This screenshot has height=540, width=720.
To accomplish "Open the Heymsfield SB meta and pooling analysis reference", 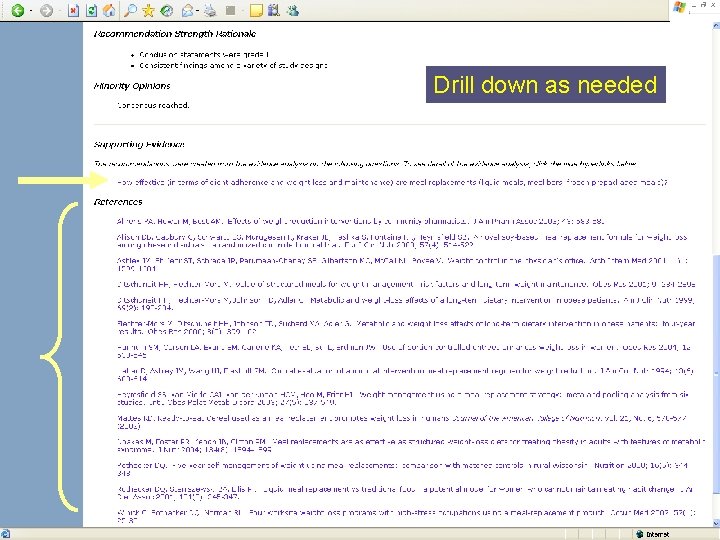I will (x=403, y=398).
